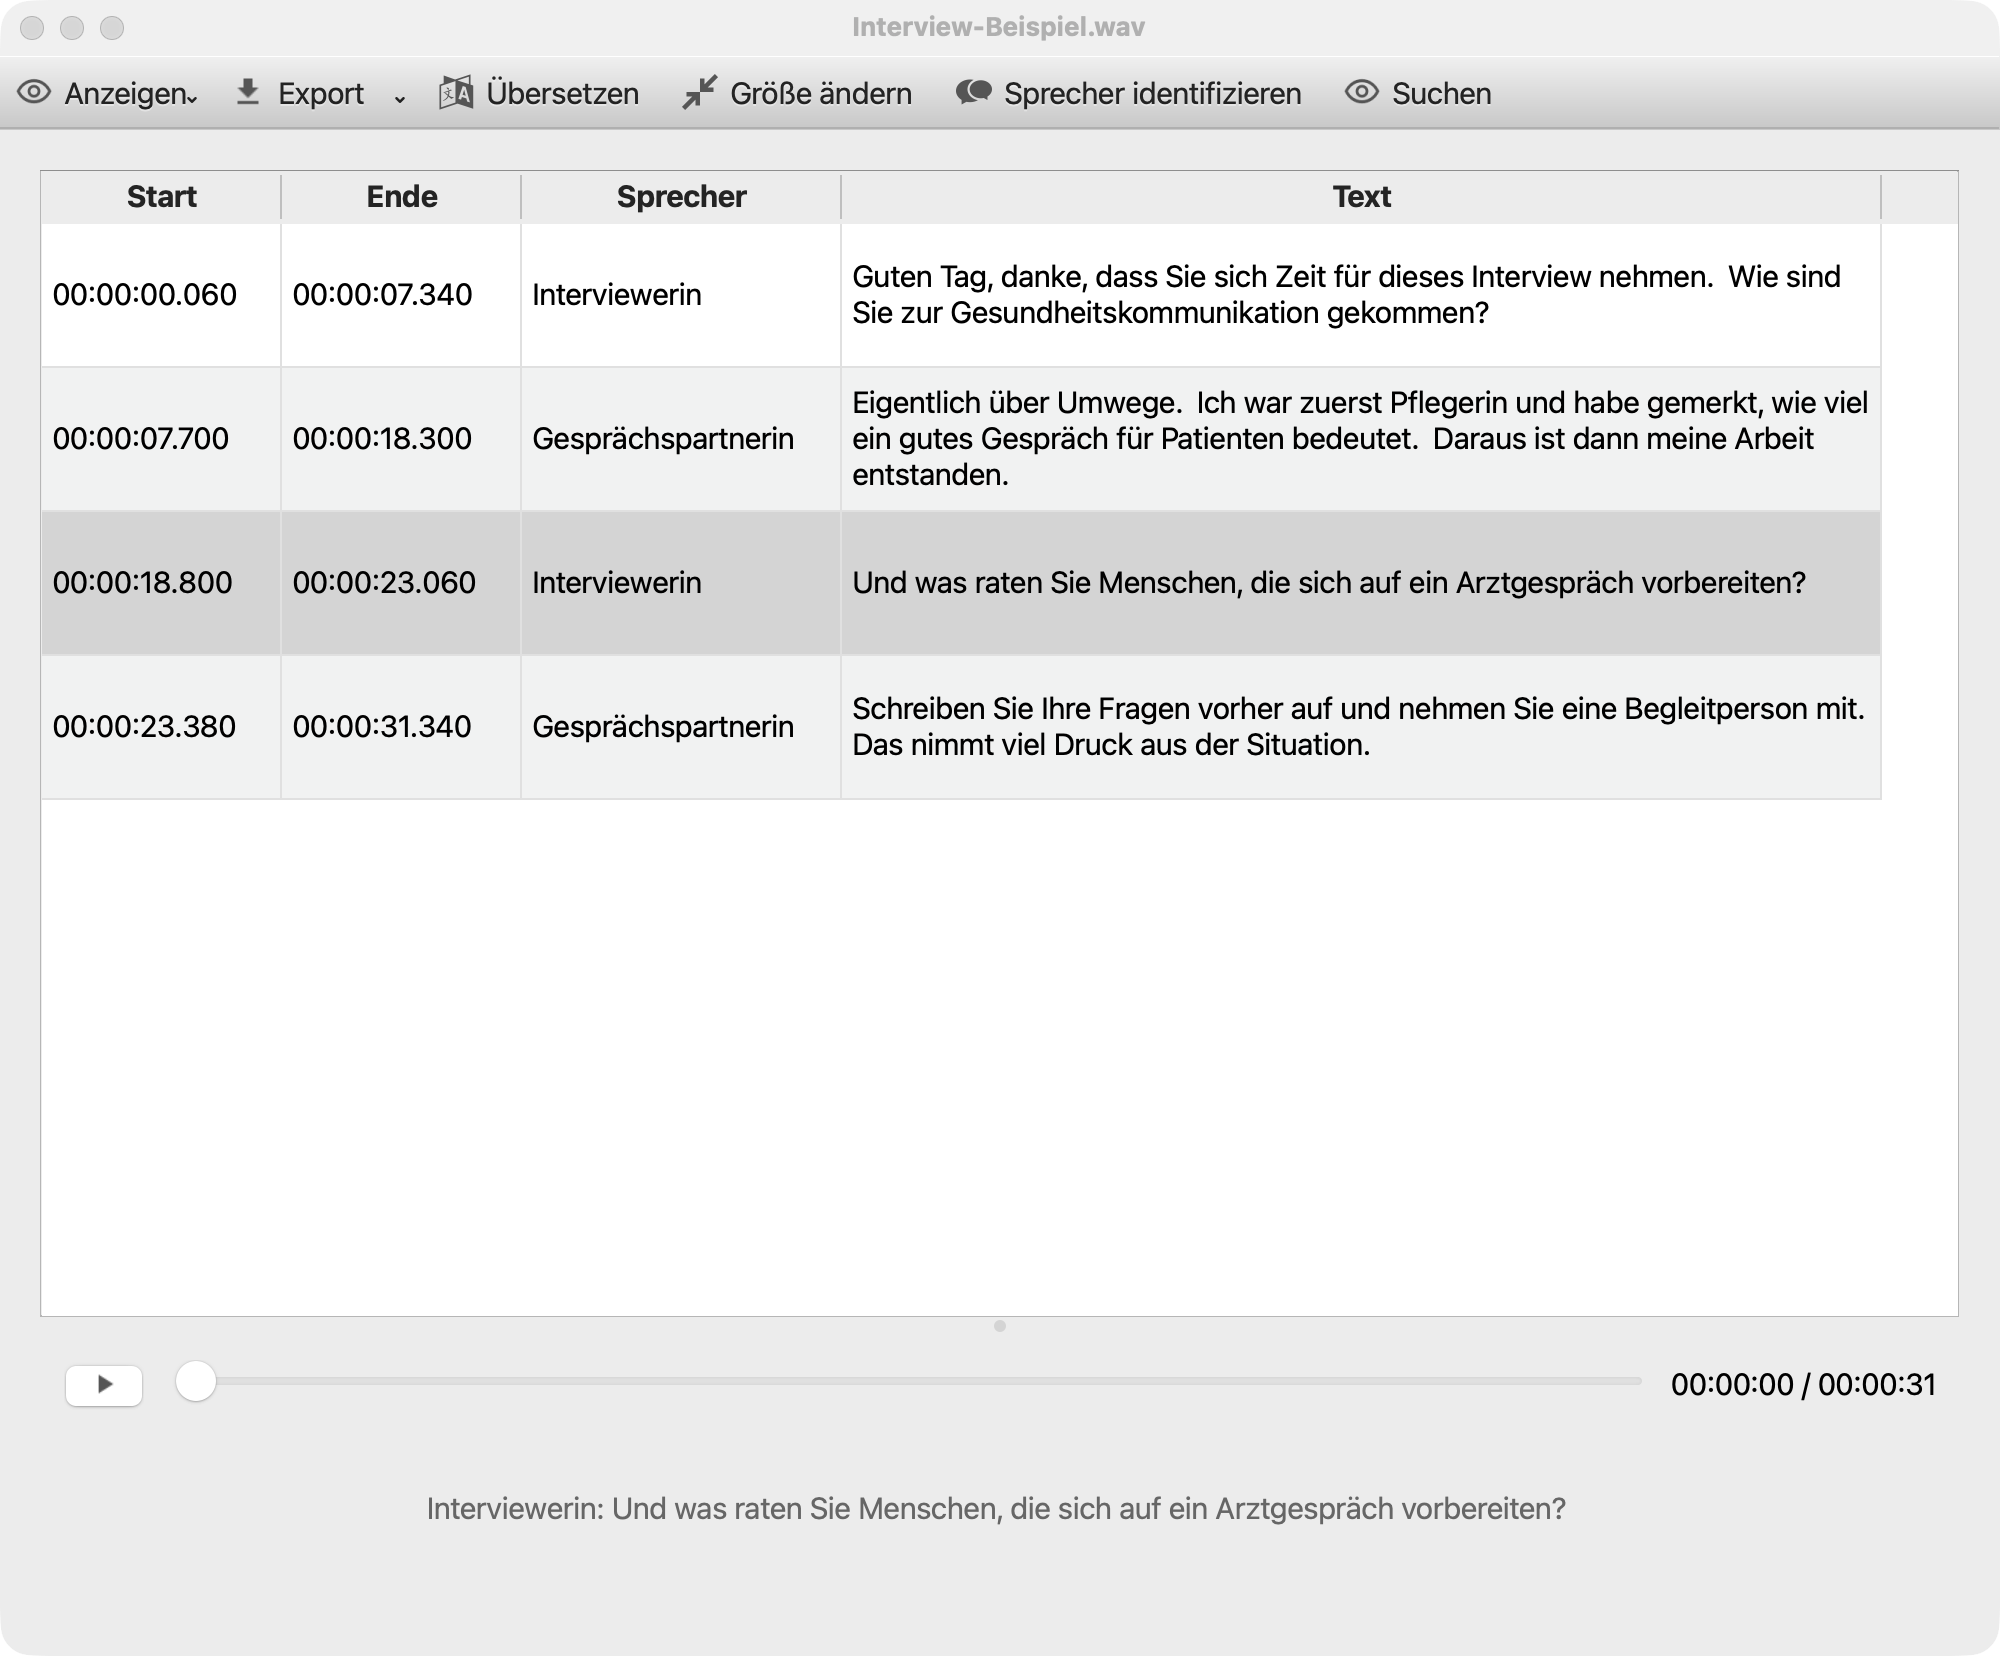The image size is (2000, 1656).
Task: Click the Übersetzen translate icon
Action: (456, 93)
